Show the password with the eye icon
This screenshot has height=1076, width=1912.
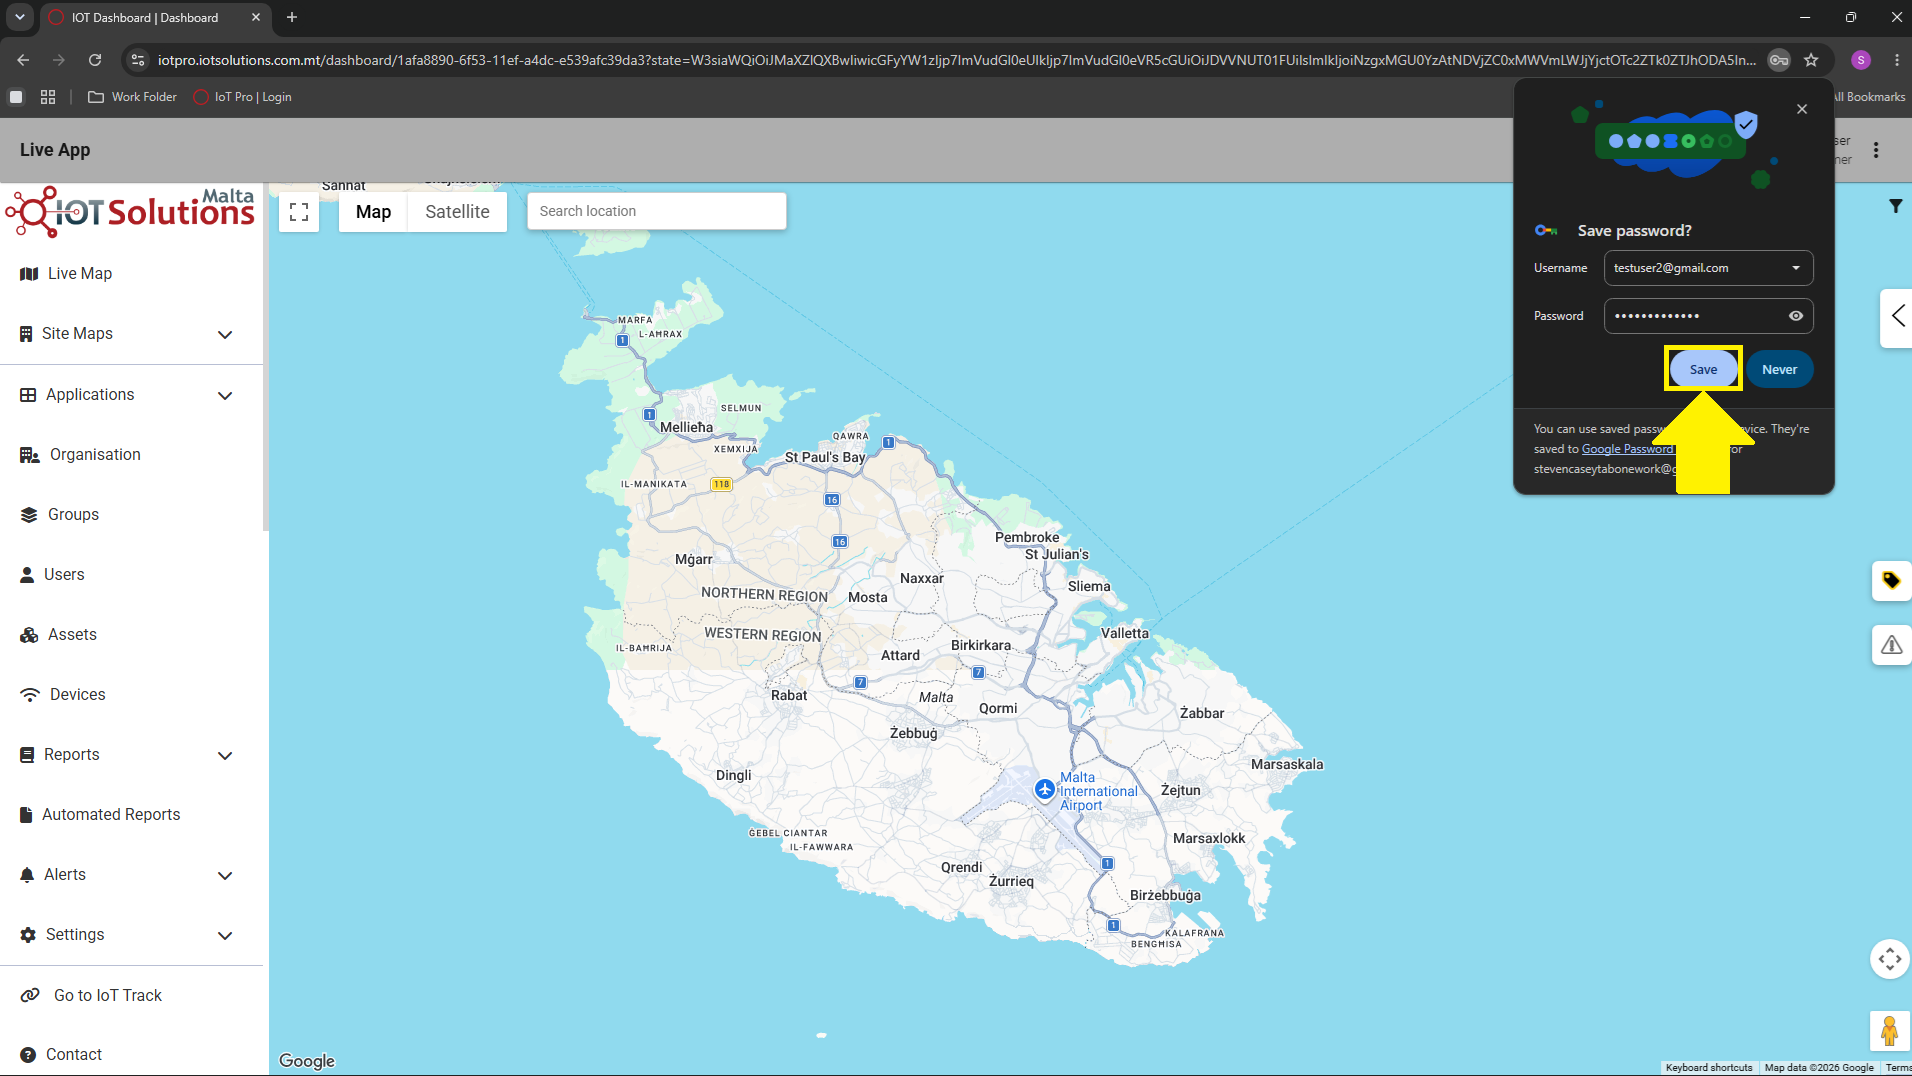pos(1796,316)
